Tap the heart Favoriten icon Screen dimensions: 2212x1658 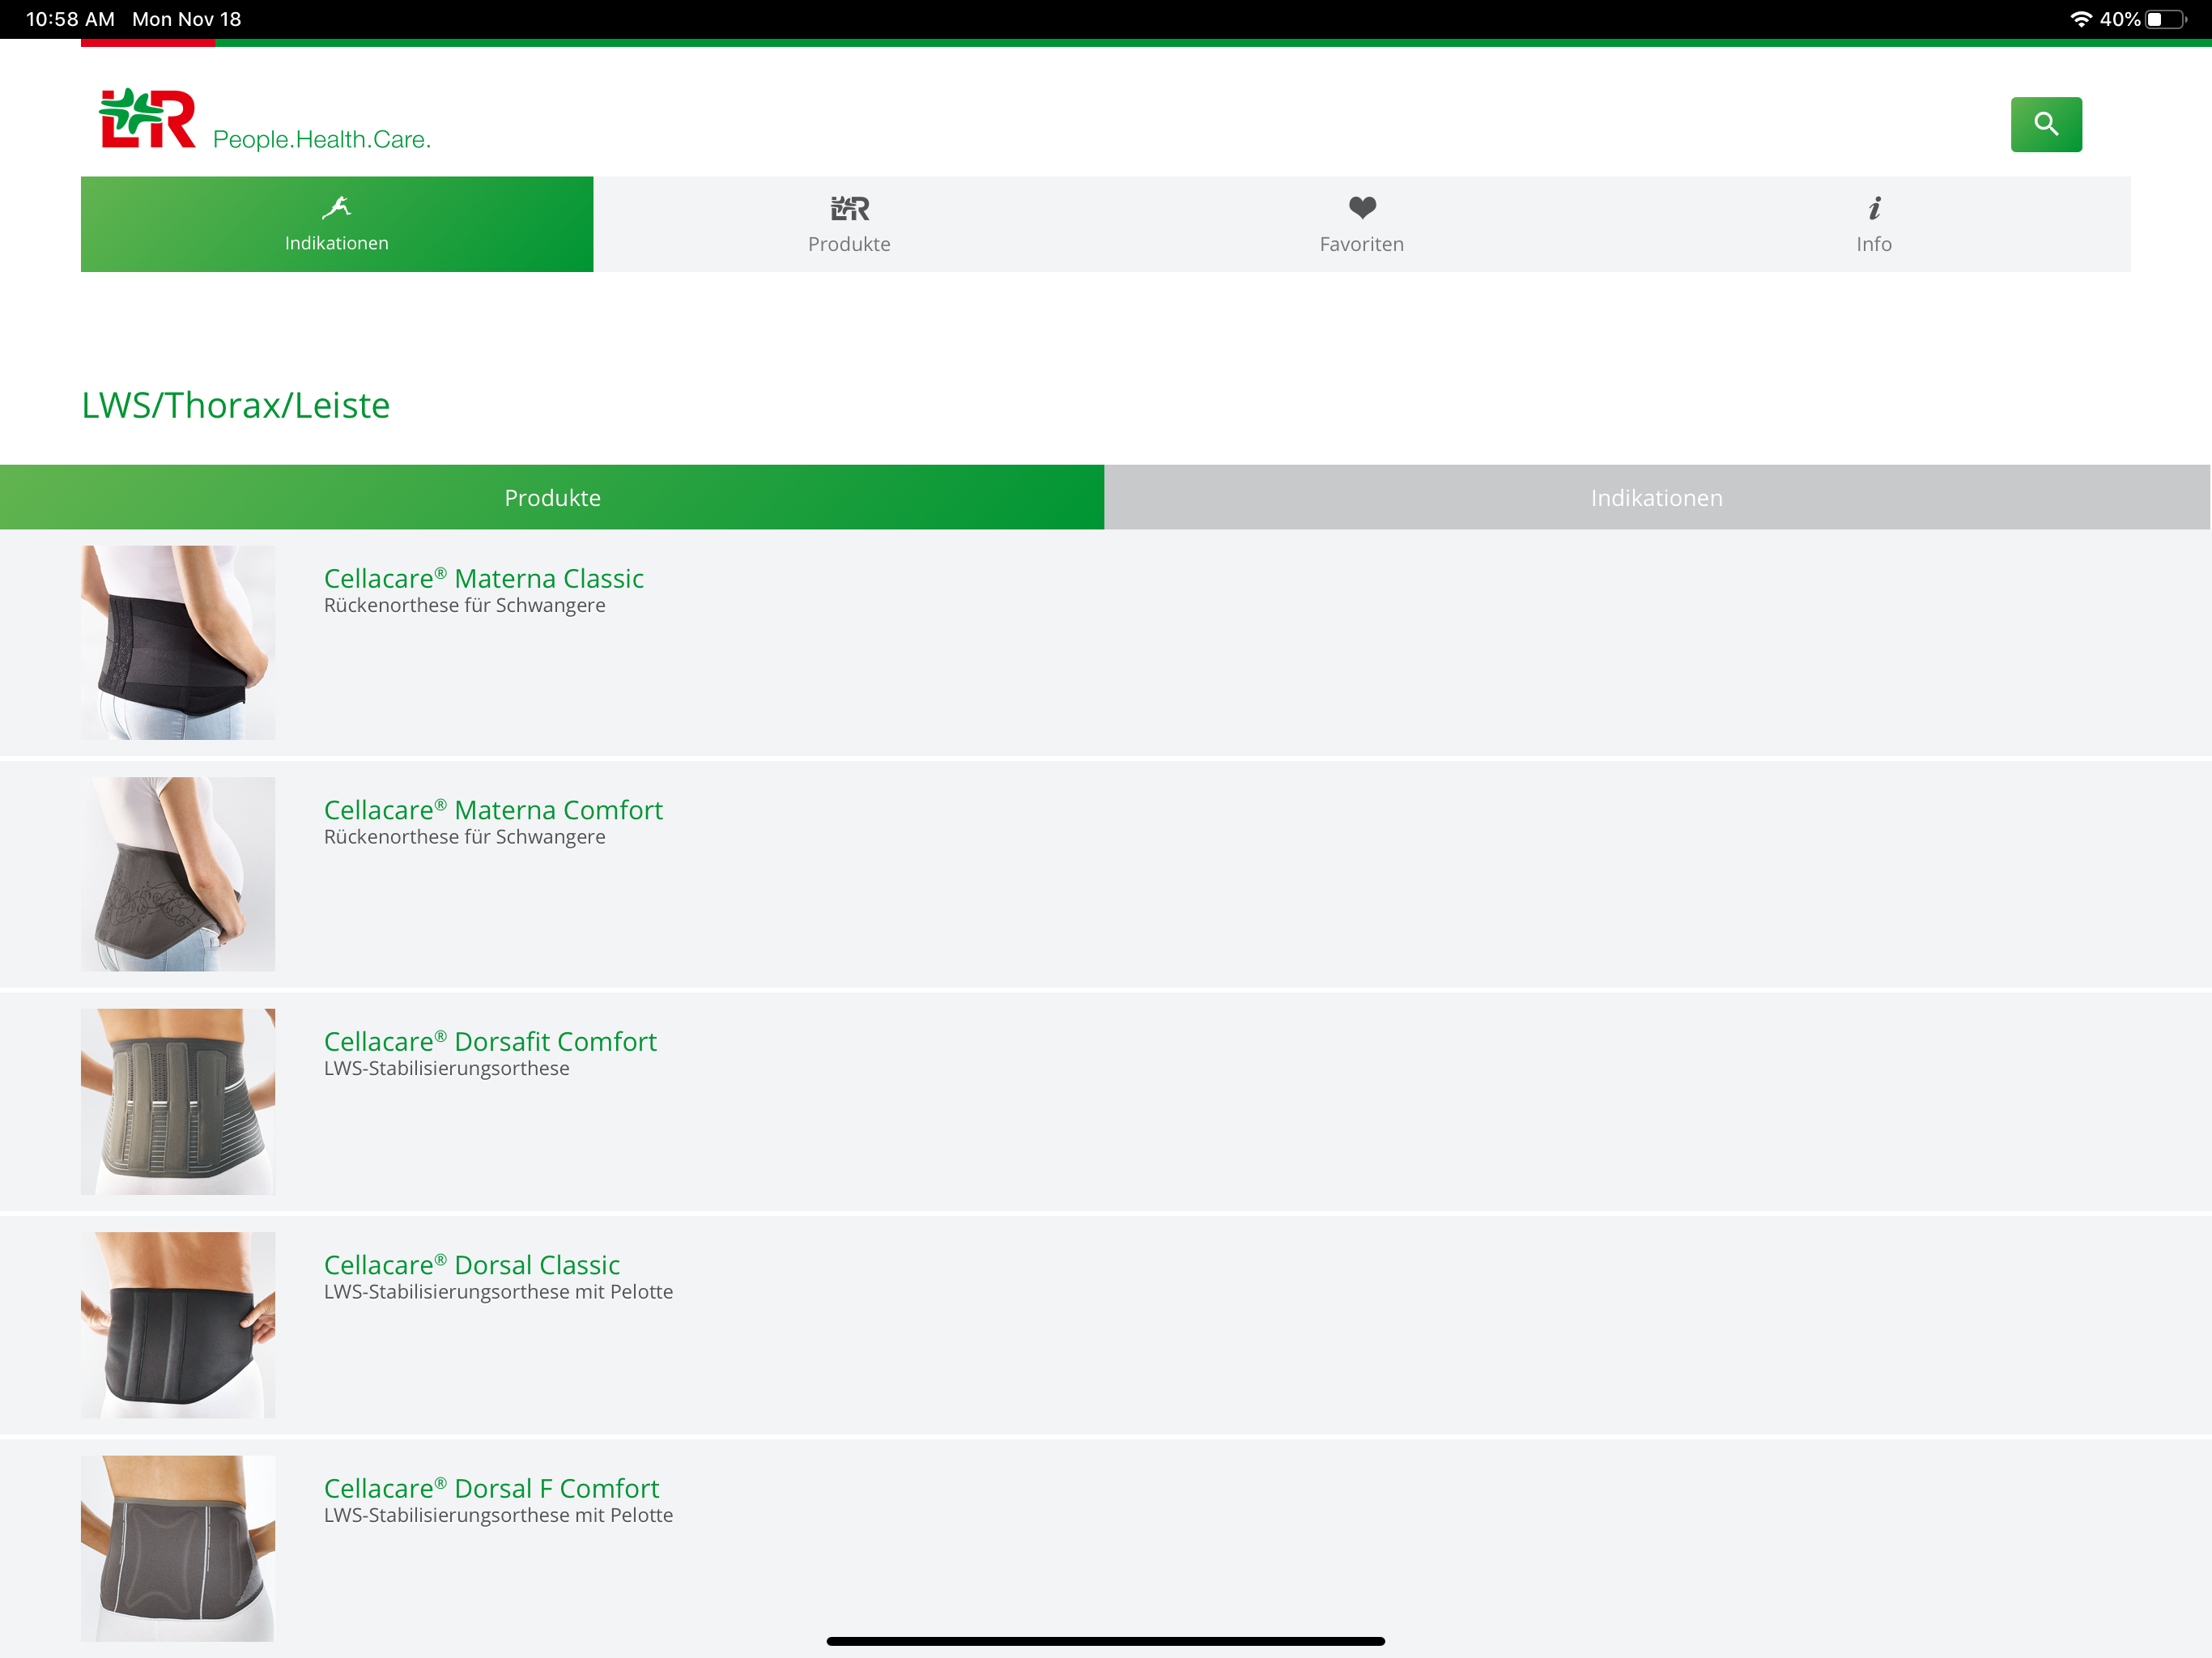click(x=1362, y=208)
